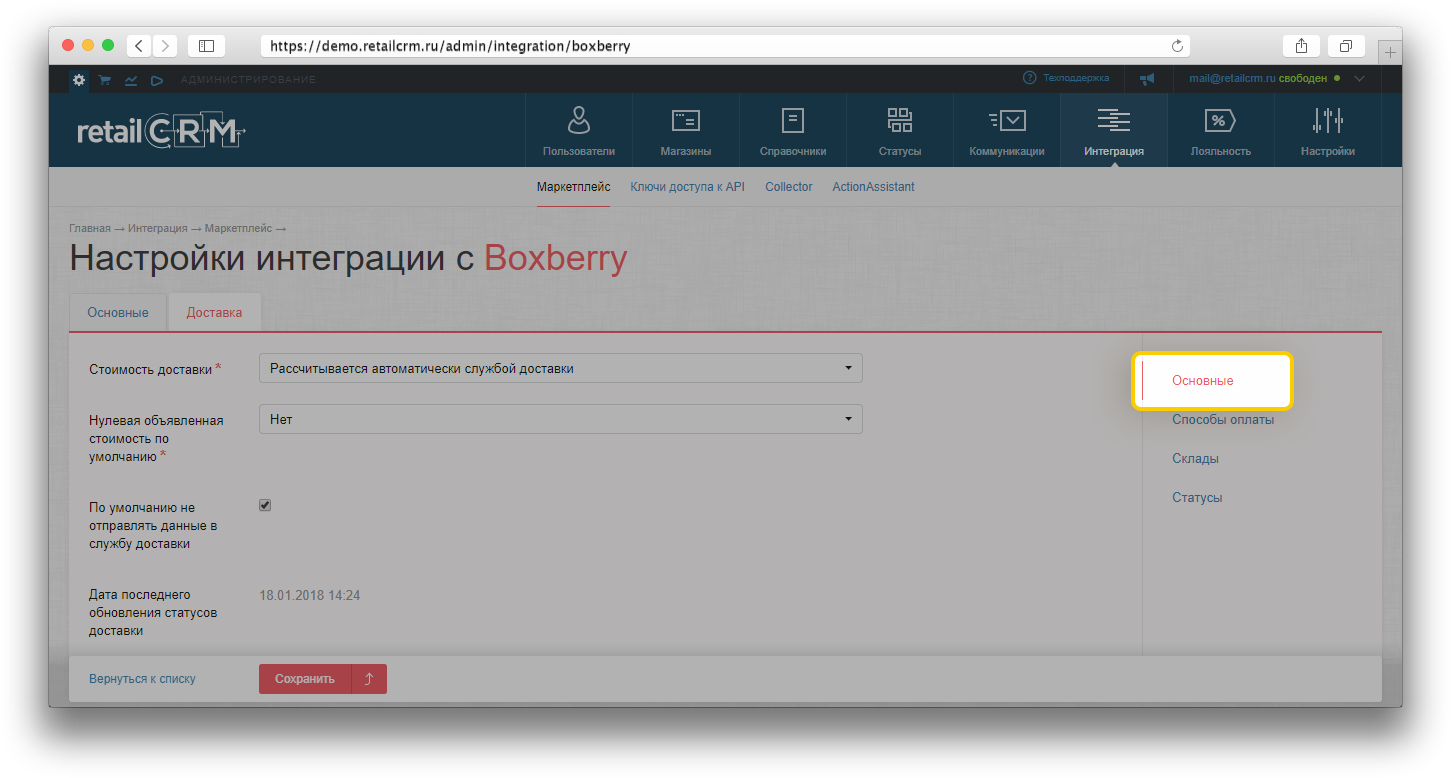Open the Collector submenu item
This screenshot has height=778, width=1451.
[x=789, y=187]
